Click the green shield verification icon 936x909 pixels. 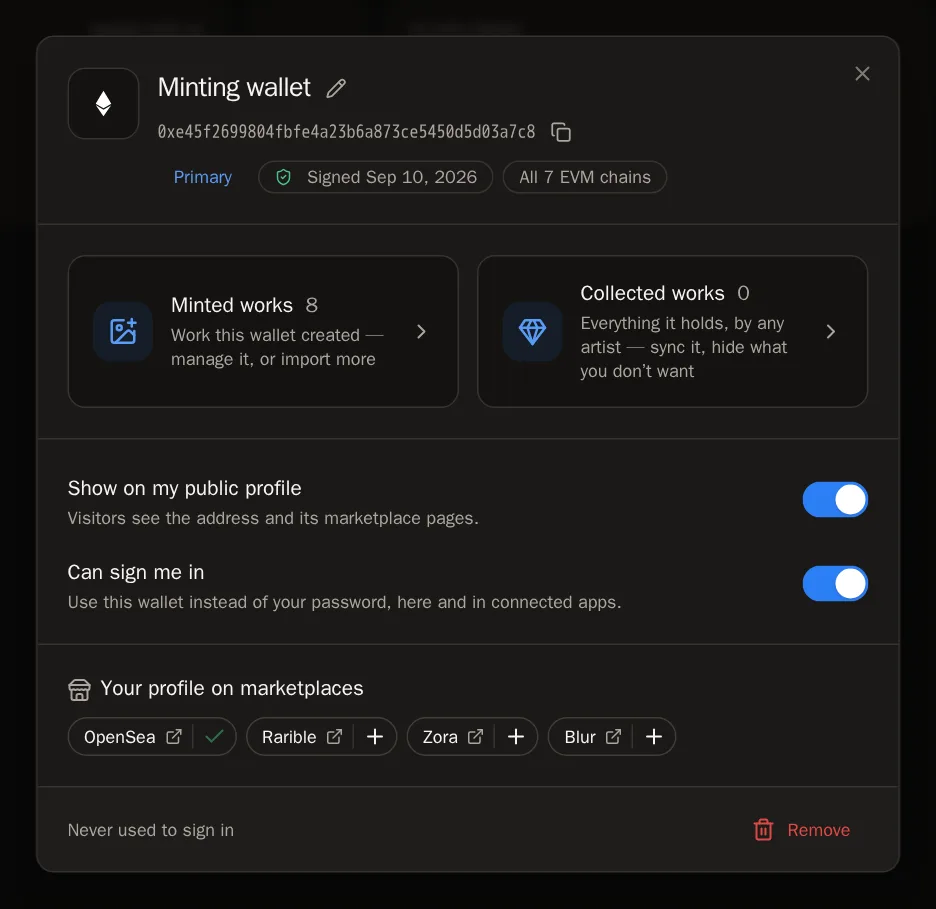point(284,177)
